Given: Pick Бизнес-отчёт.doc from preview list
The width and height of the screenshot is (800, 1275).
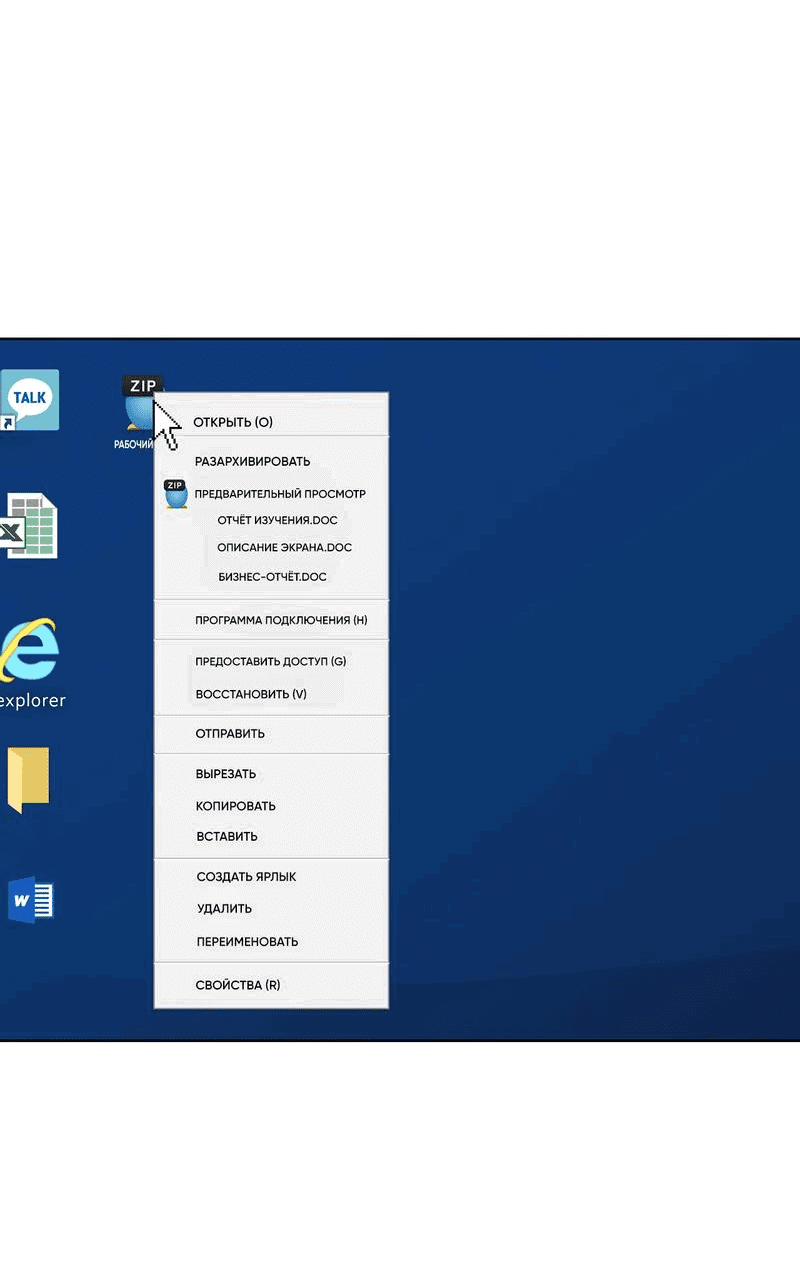Looking at the screenshot, I should [x=272, y=577].
